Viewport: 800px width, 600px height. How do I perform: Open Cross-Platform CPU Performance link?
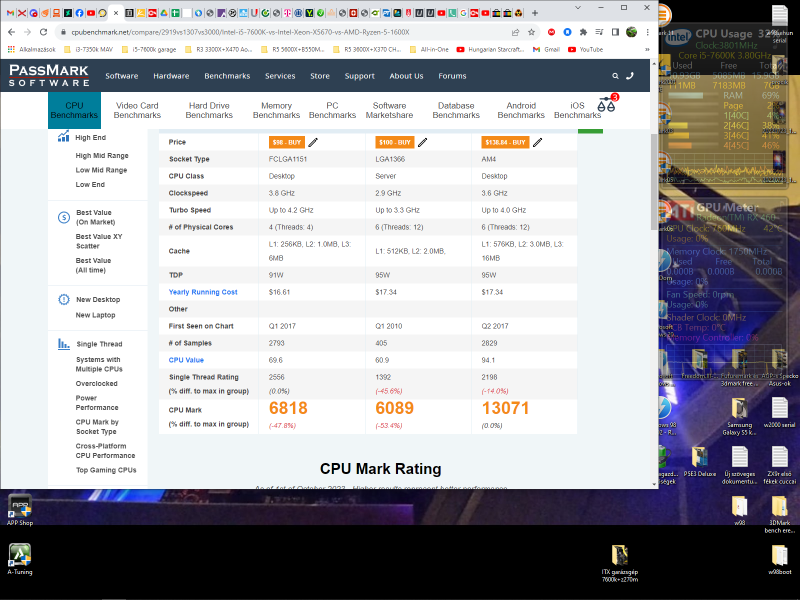point(106,451)
